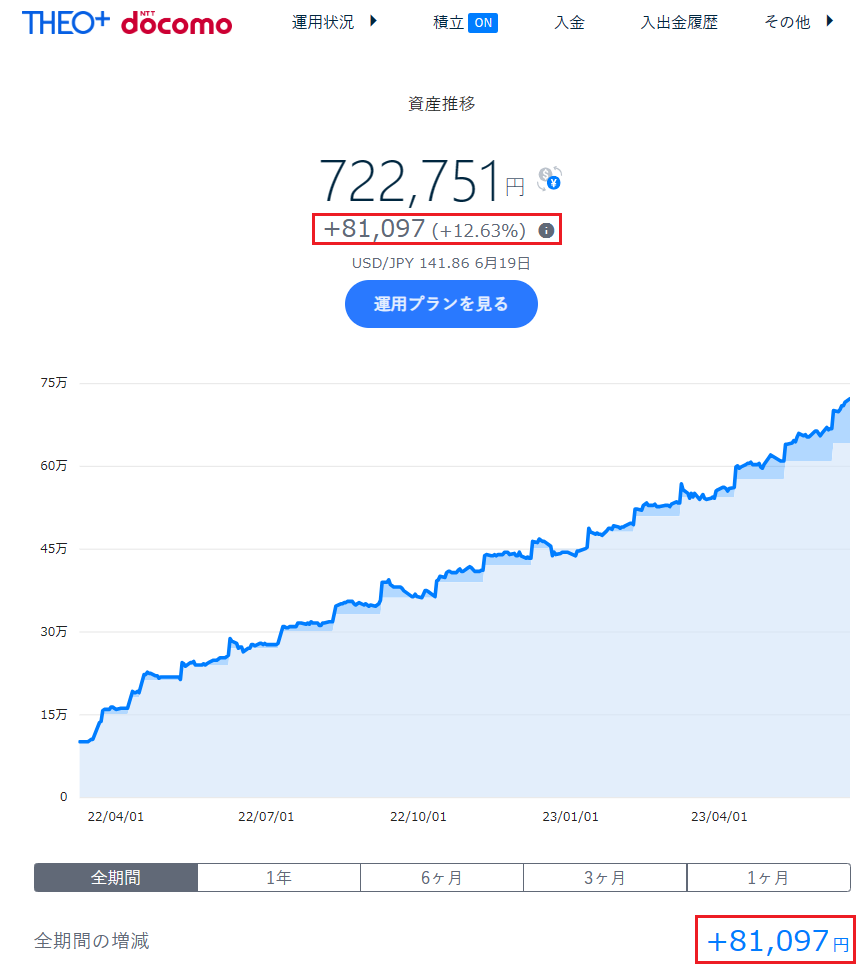Switch chart to 1年 period
863x967 pixels.
click(279, 878)
